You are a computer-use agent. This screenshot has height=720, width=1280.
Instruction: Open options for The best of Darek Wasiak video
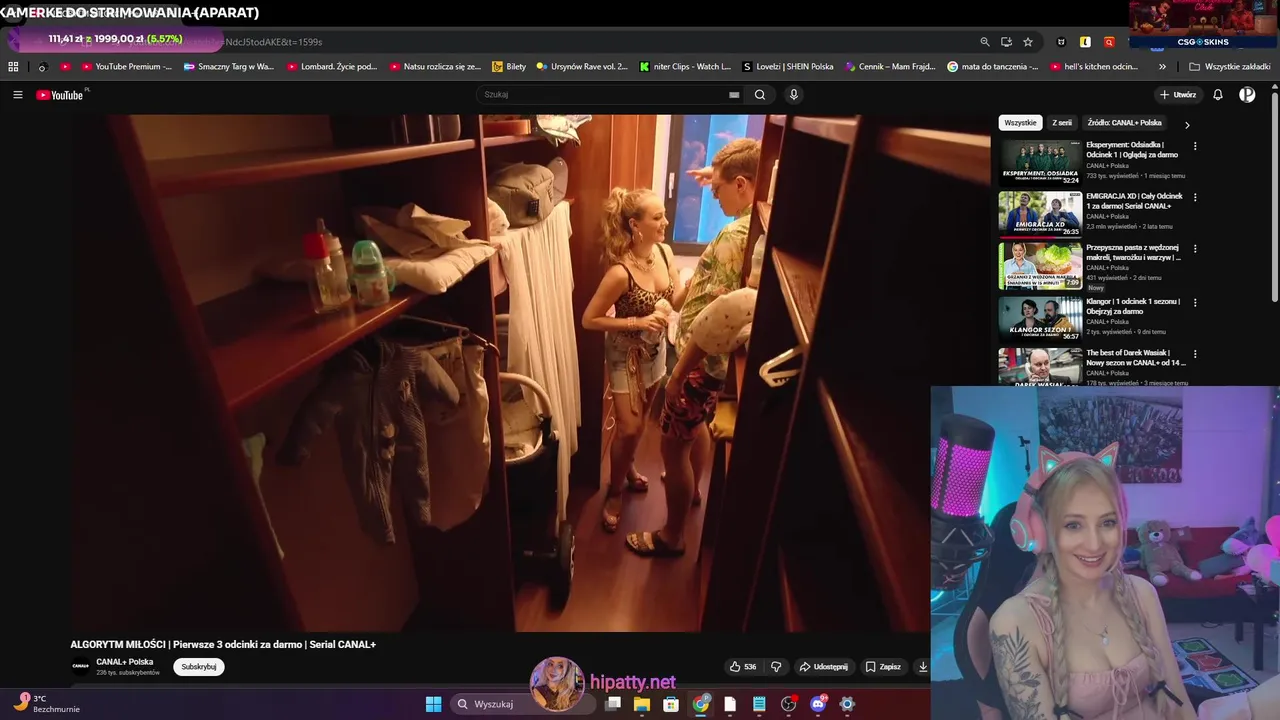point(1194,354)
